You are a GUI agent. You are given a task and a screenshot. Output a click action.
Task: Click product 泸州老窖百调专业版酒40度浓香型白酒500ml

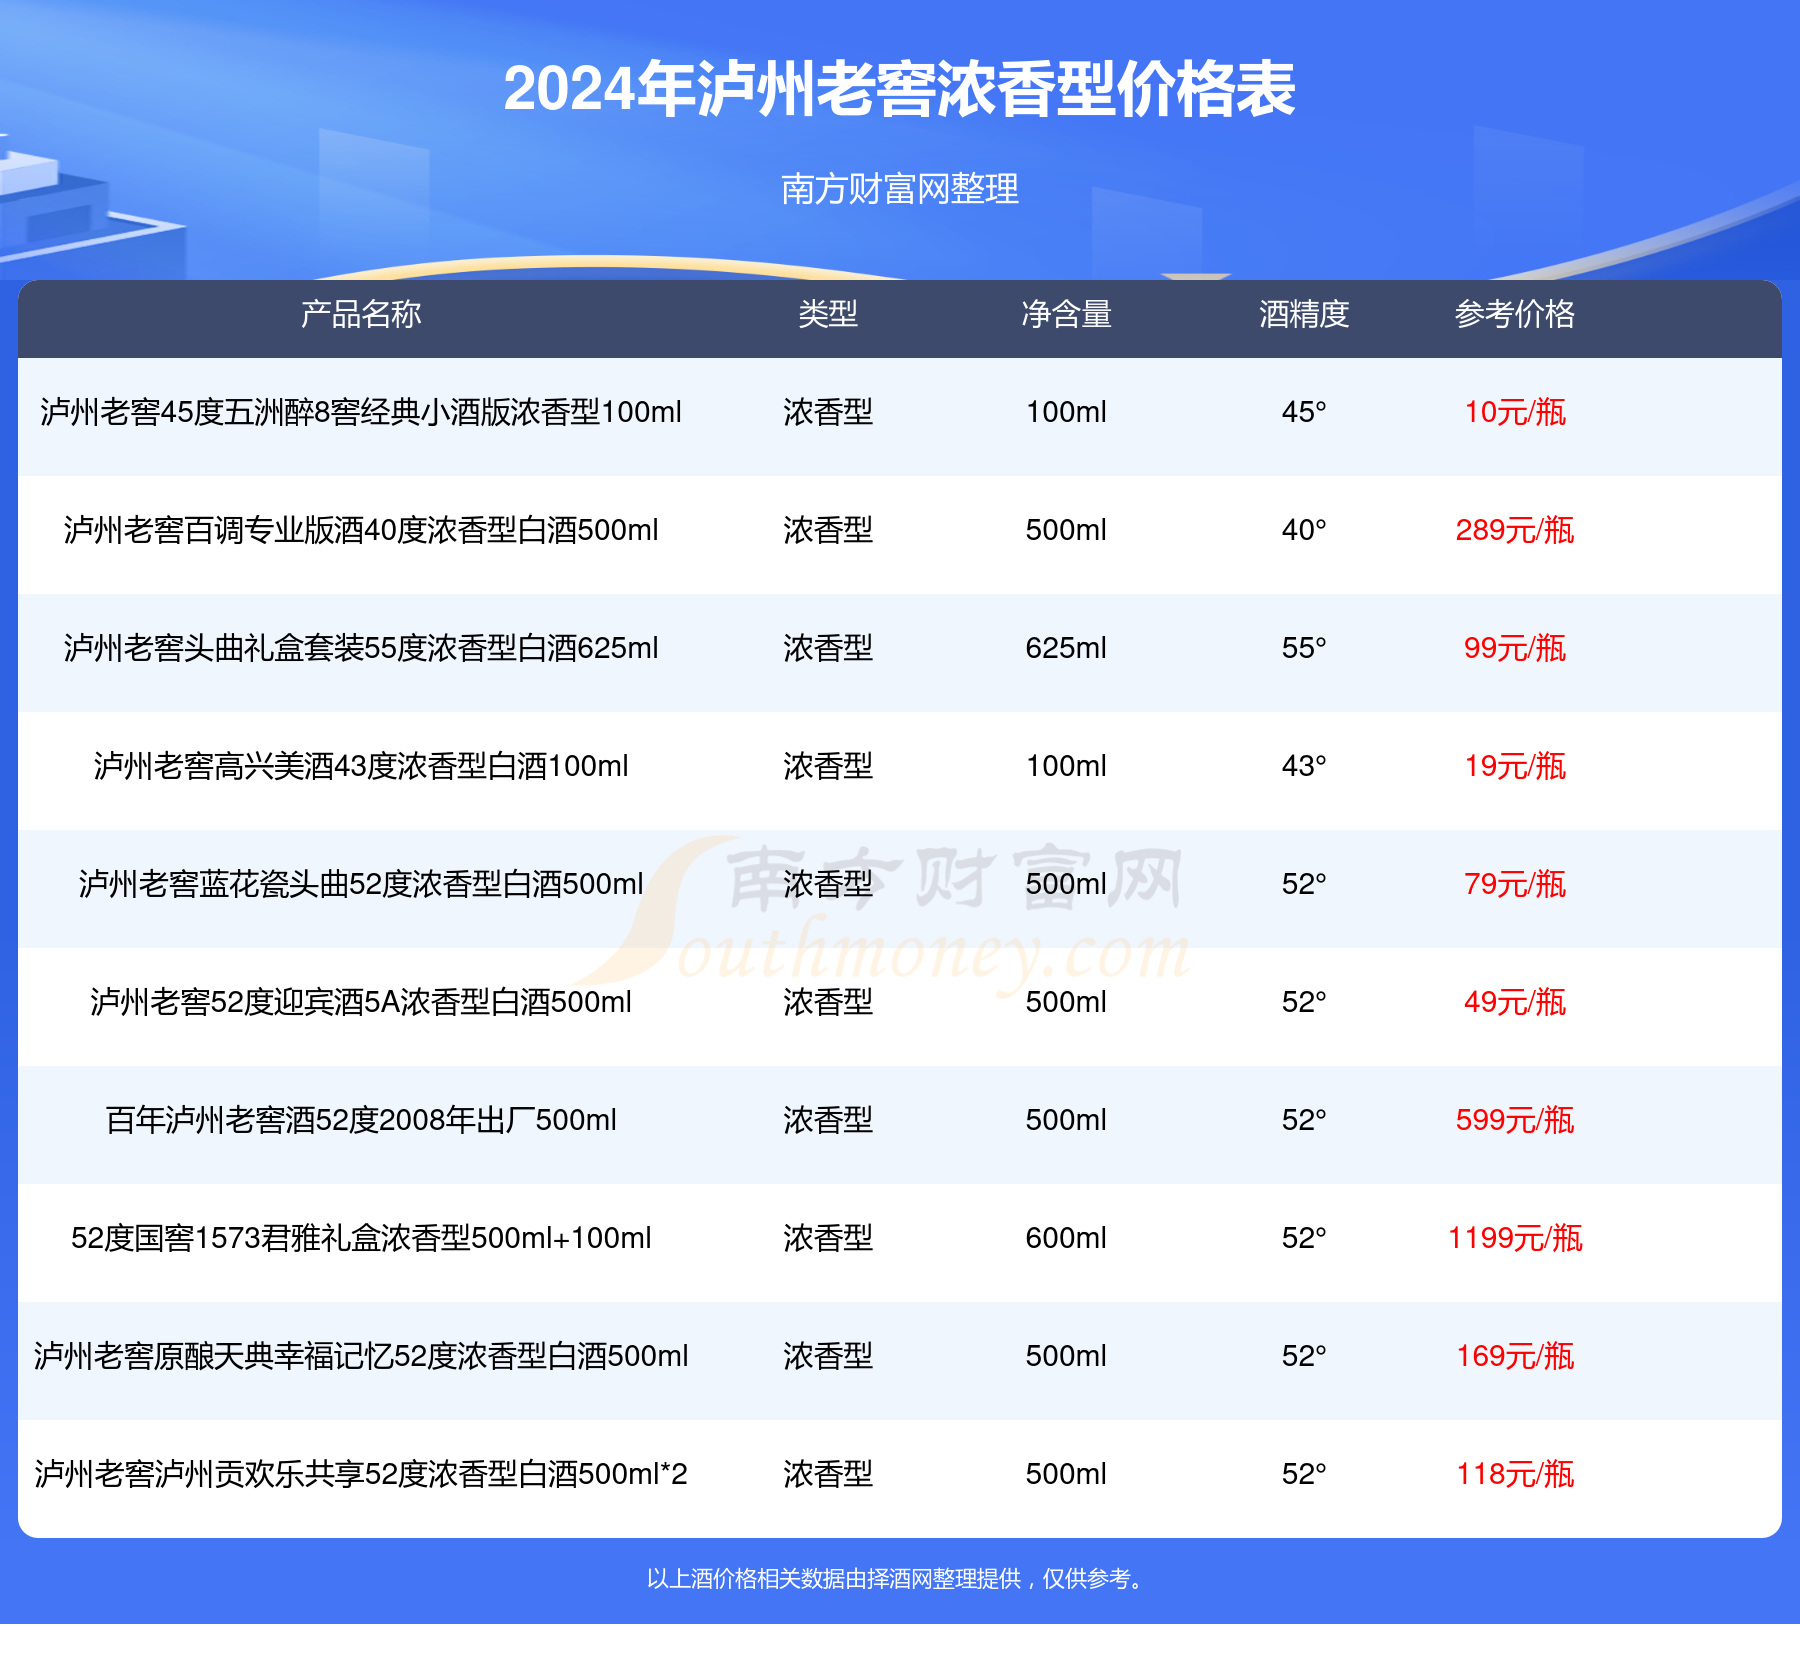coord(361,530)
